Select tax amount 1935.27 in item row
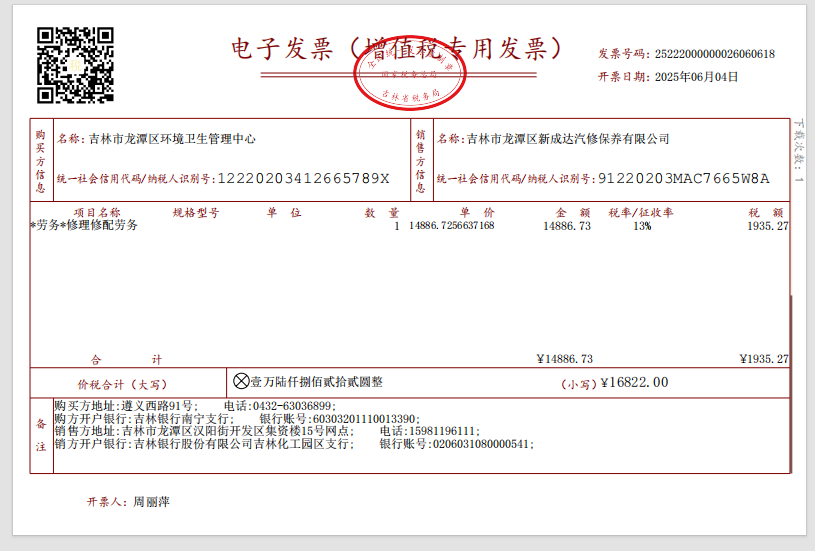The height and width of the screenshot is (551, 815). [x=768, y=226]
